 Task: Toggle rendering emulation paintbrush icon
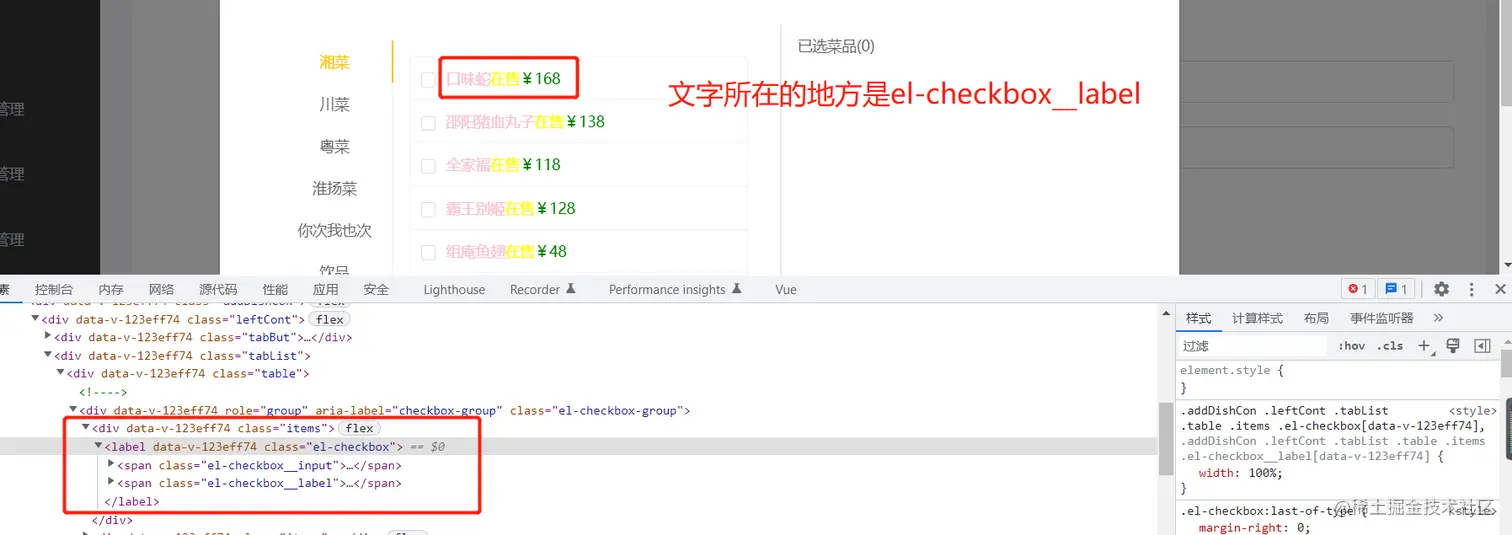point(1453,346)
